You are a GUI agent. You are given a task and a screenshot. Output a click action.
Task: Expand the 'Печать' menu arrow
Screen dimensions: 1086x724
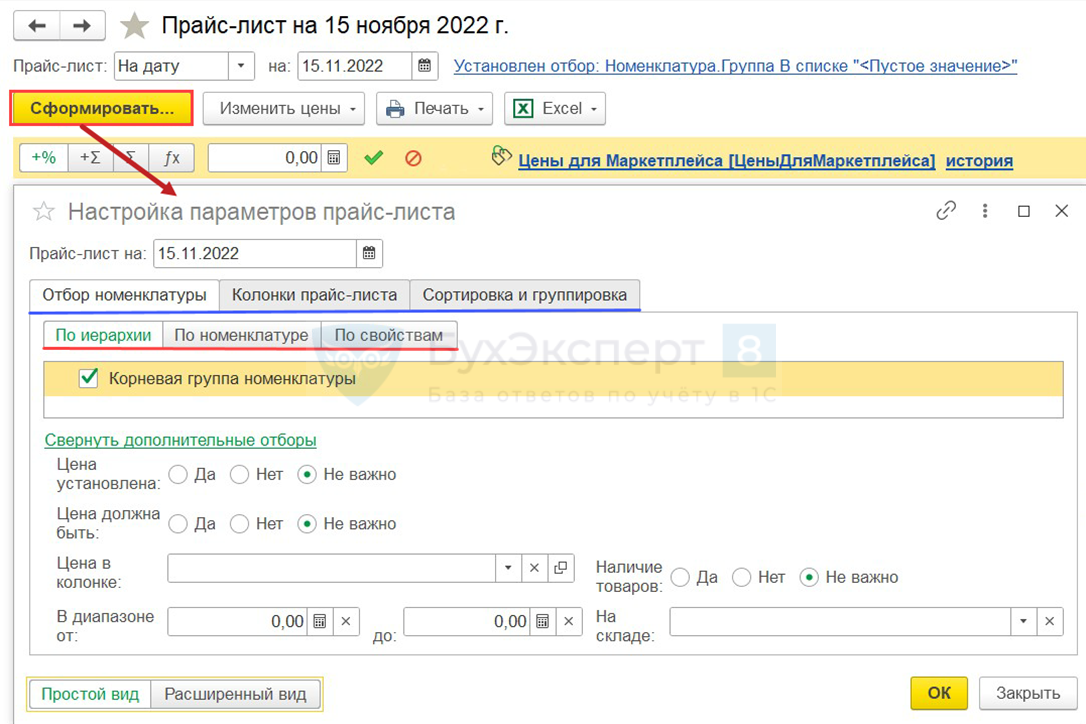481,109
